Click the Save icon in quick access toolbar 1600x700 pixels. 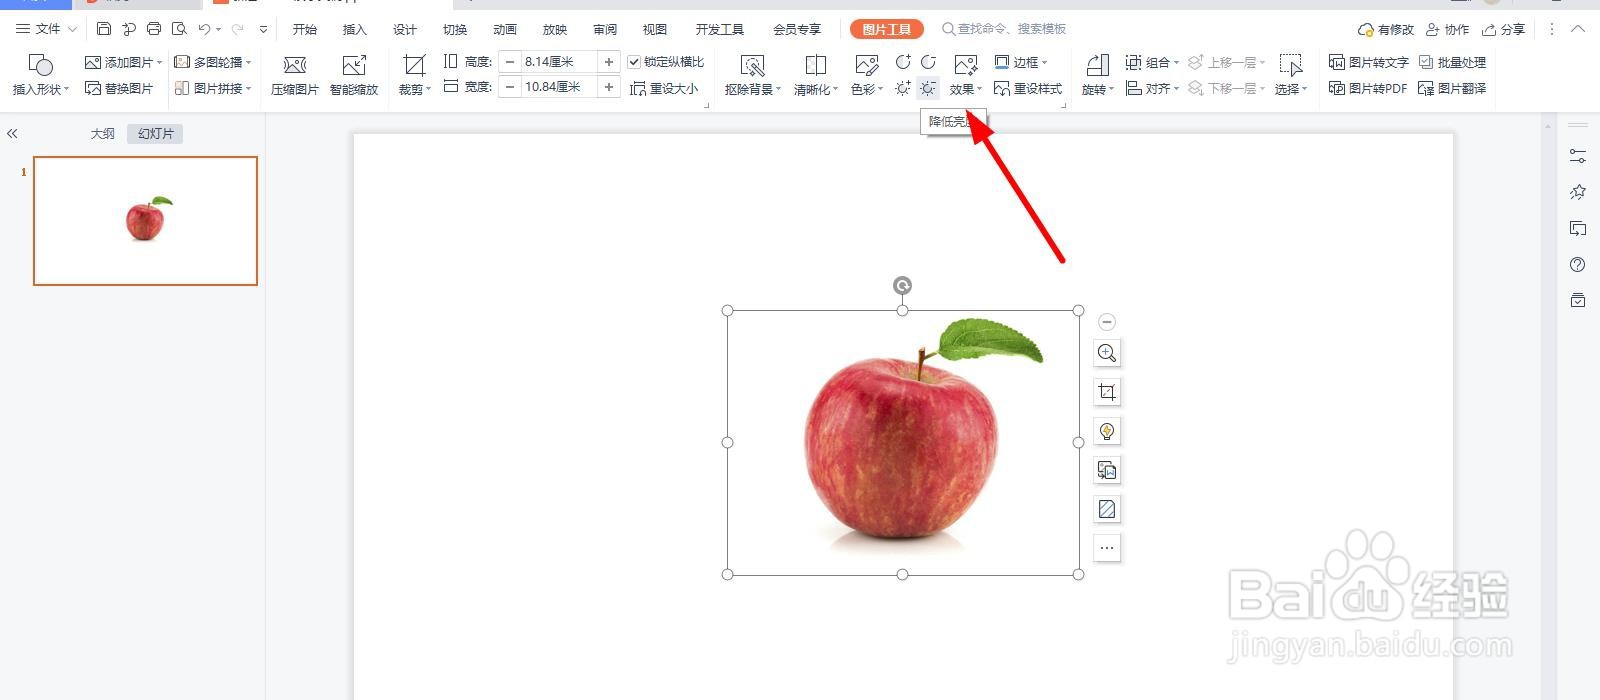(x=104, y=29)
